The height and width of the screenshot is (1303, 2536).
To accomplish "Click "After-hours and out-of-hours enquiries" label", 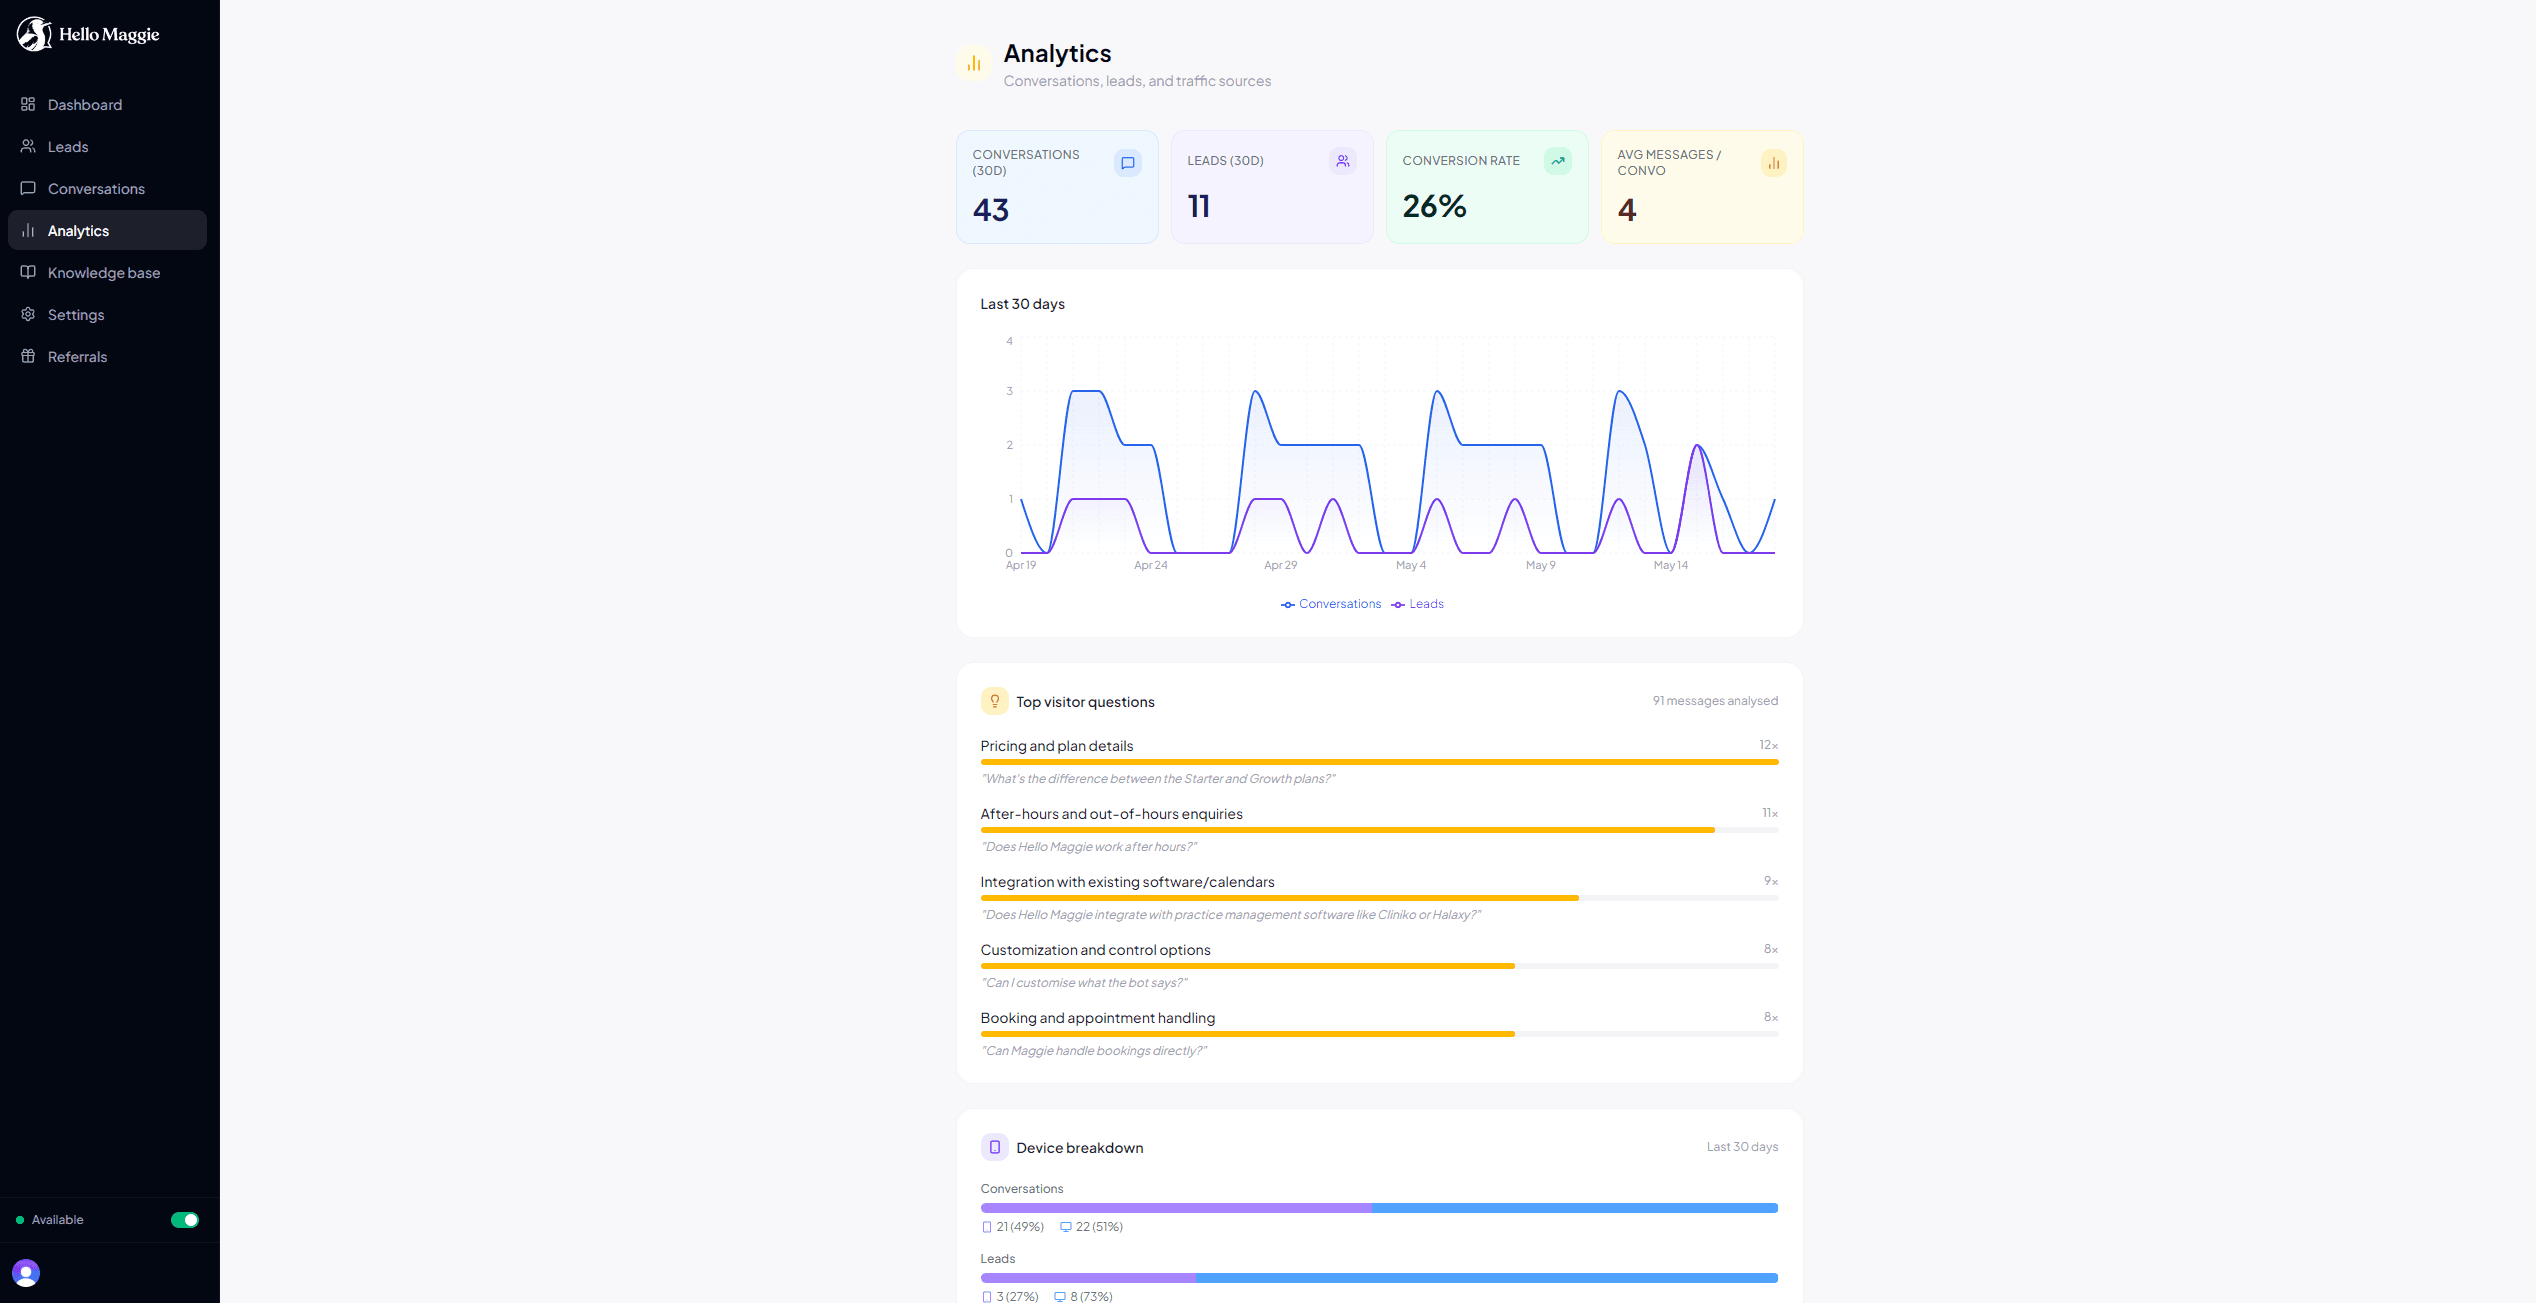I will [x=1111, y=814].
